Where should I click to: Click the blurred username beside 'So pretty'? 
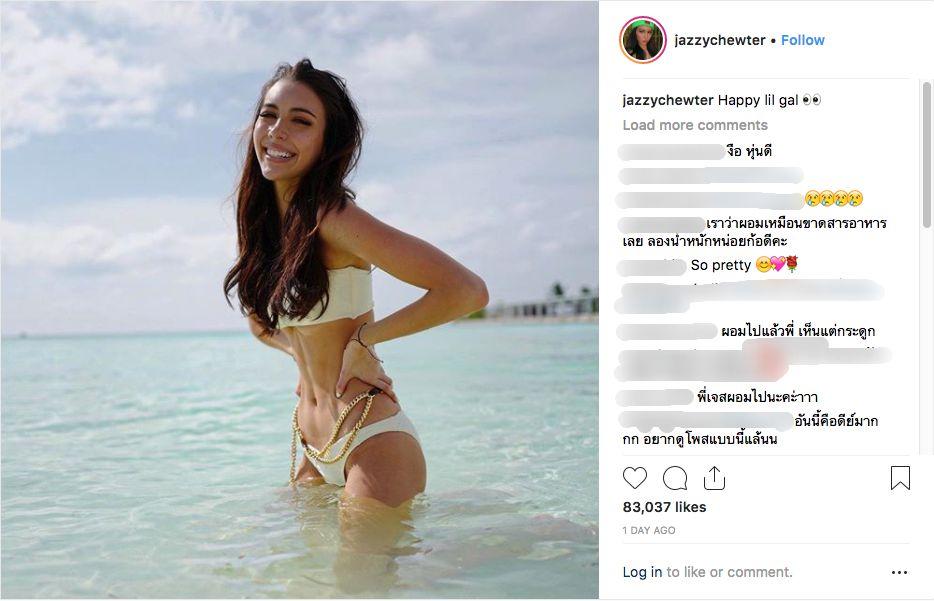tap(652, 266)
